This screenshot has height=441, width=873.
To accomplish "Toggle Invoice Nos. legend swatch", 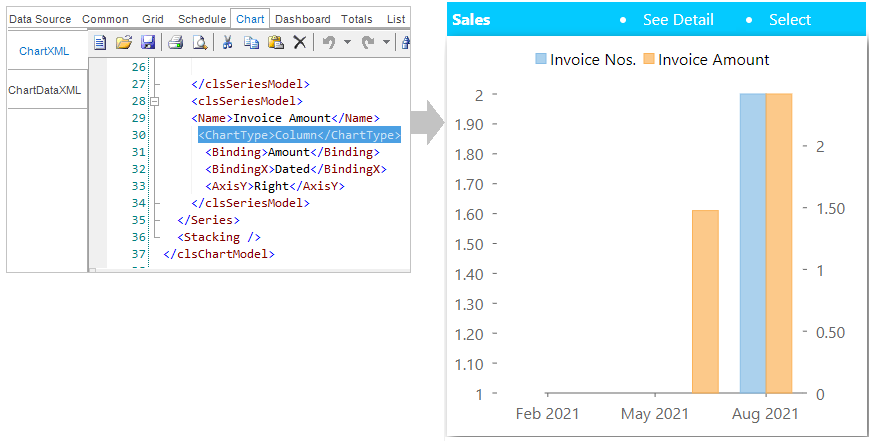I will pyautogui.click(x=541, y=59).
